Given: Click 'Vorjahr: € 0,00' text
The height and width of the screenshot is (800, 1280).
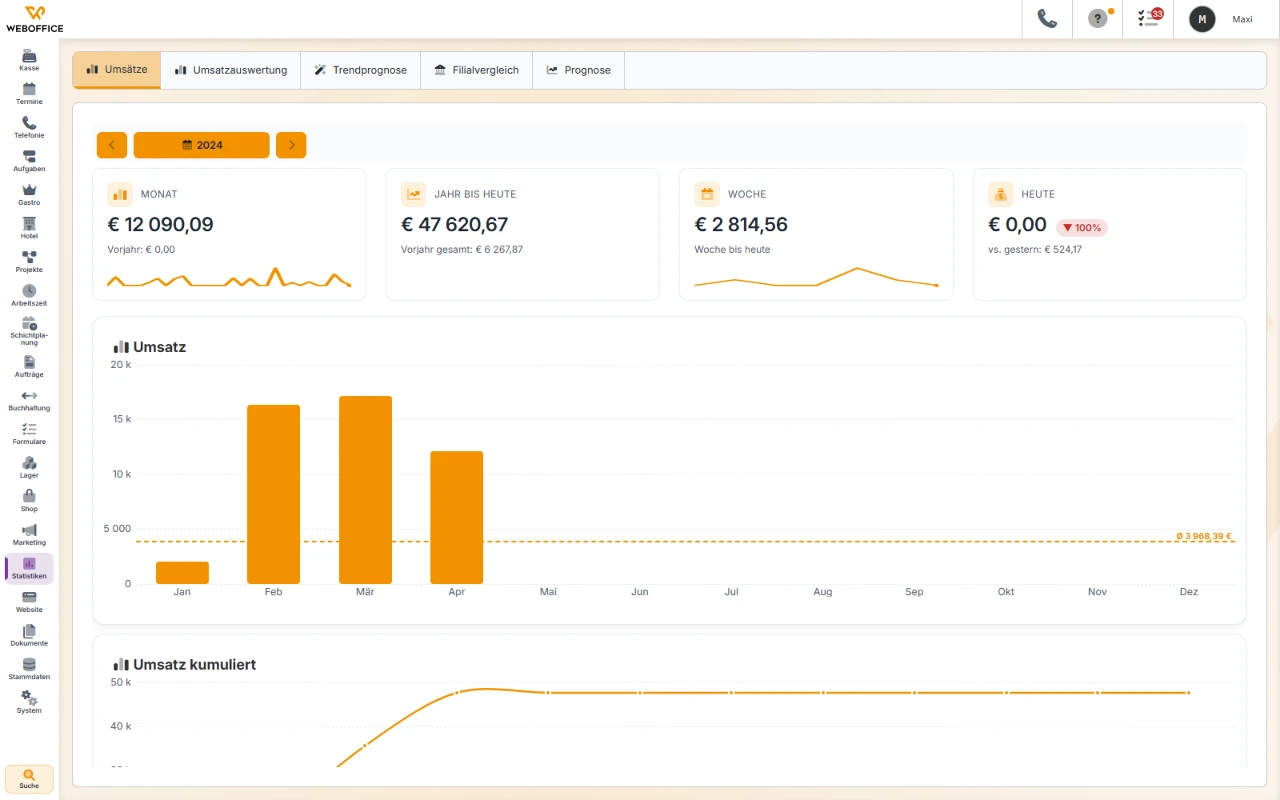Looking at the screenshot, I should click(x=141, y=250).
